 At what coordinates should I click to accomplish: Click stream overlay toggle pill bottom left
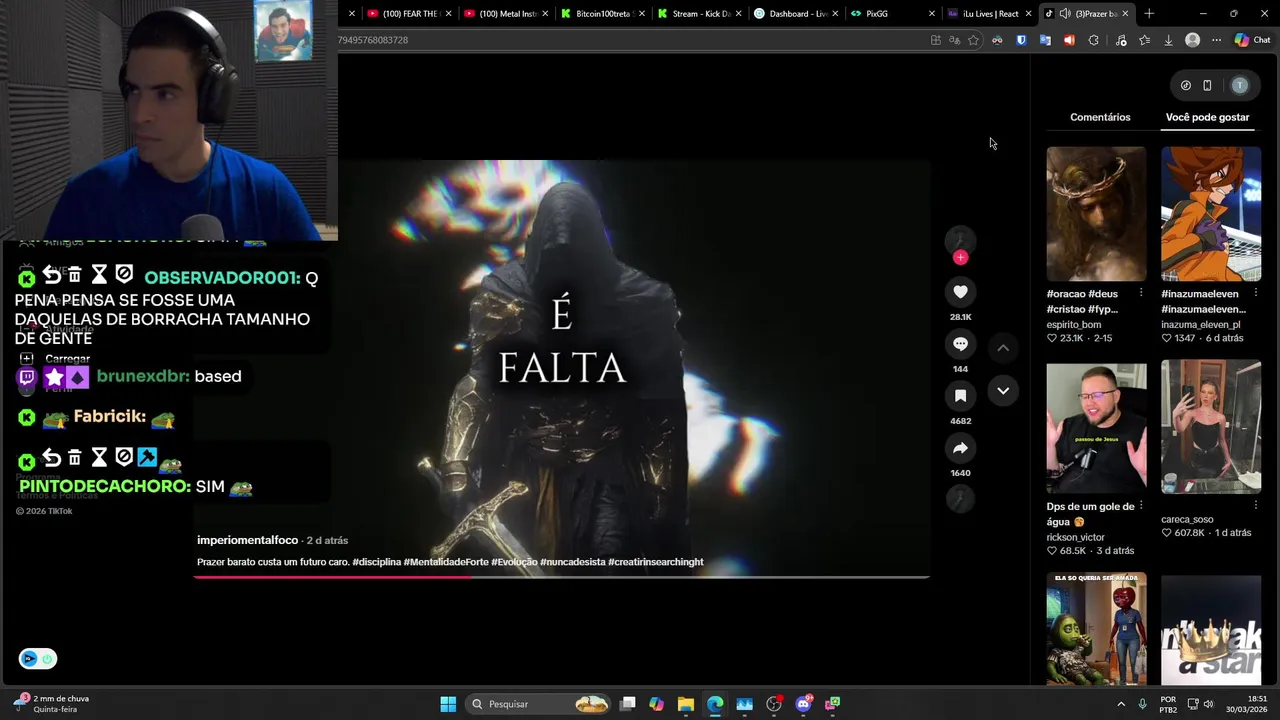click(37, 658)
